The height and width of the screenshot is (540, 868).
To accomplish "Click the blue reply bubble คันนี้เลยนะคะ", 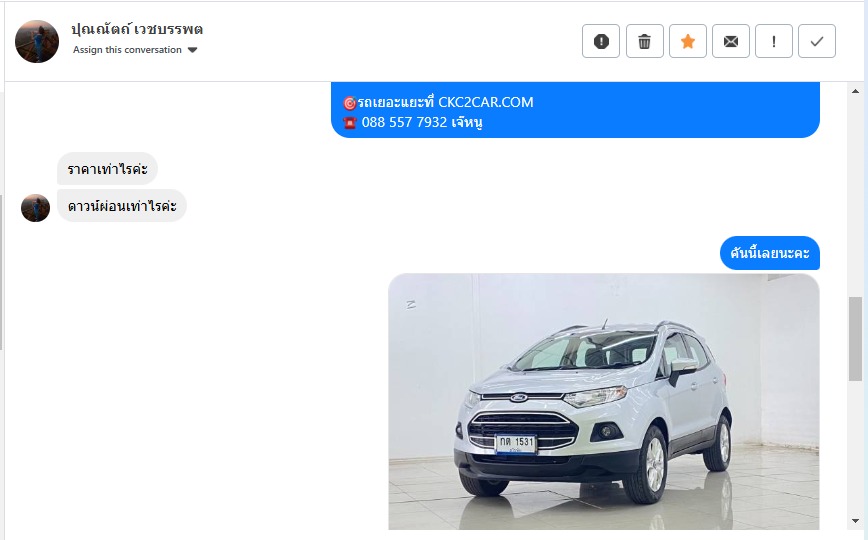I will (769, 253).
